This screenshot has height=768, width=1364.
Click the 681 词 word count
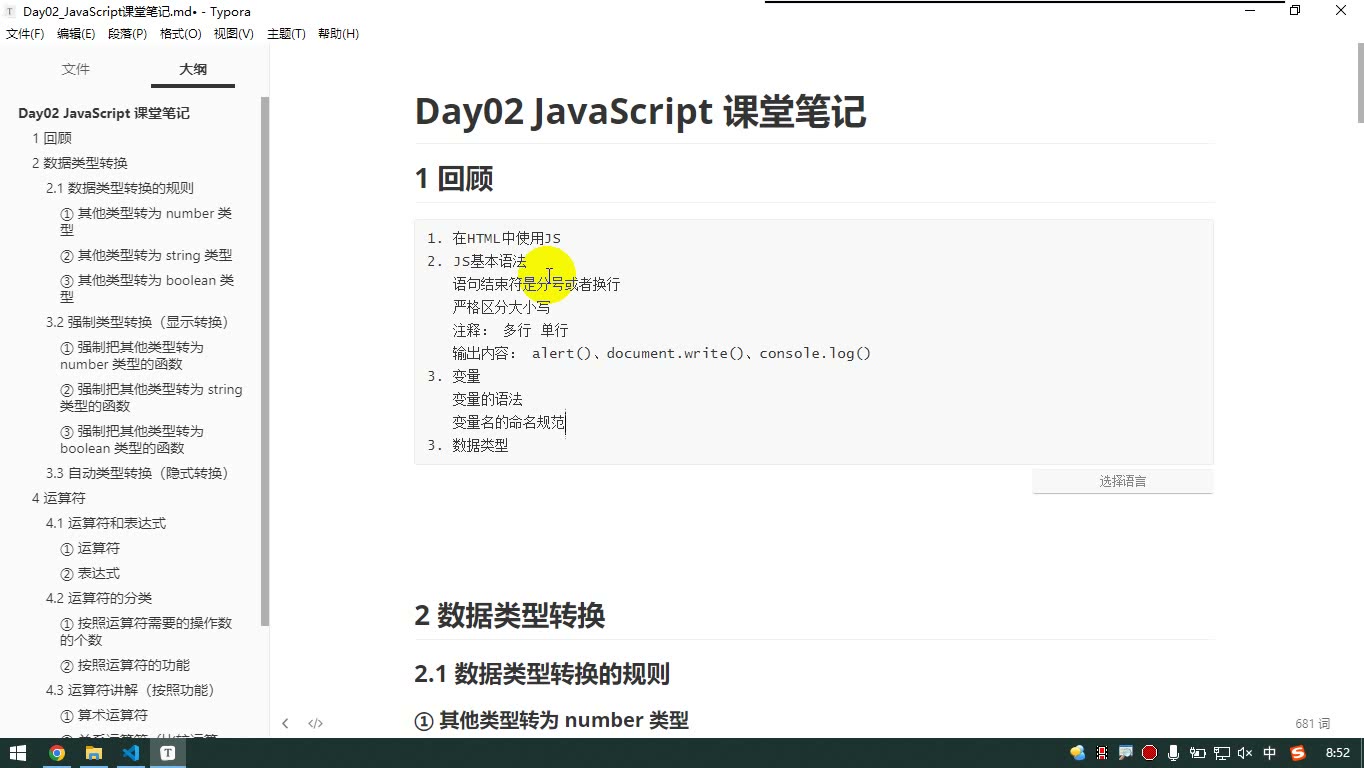point(1312,723)
